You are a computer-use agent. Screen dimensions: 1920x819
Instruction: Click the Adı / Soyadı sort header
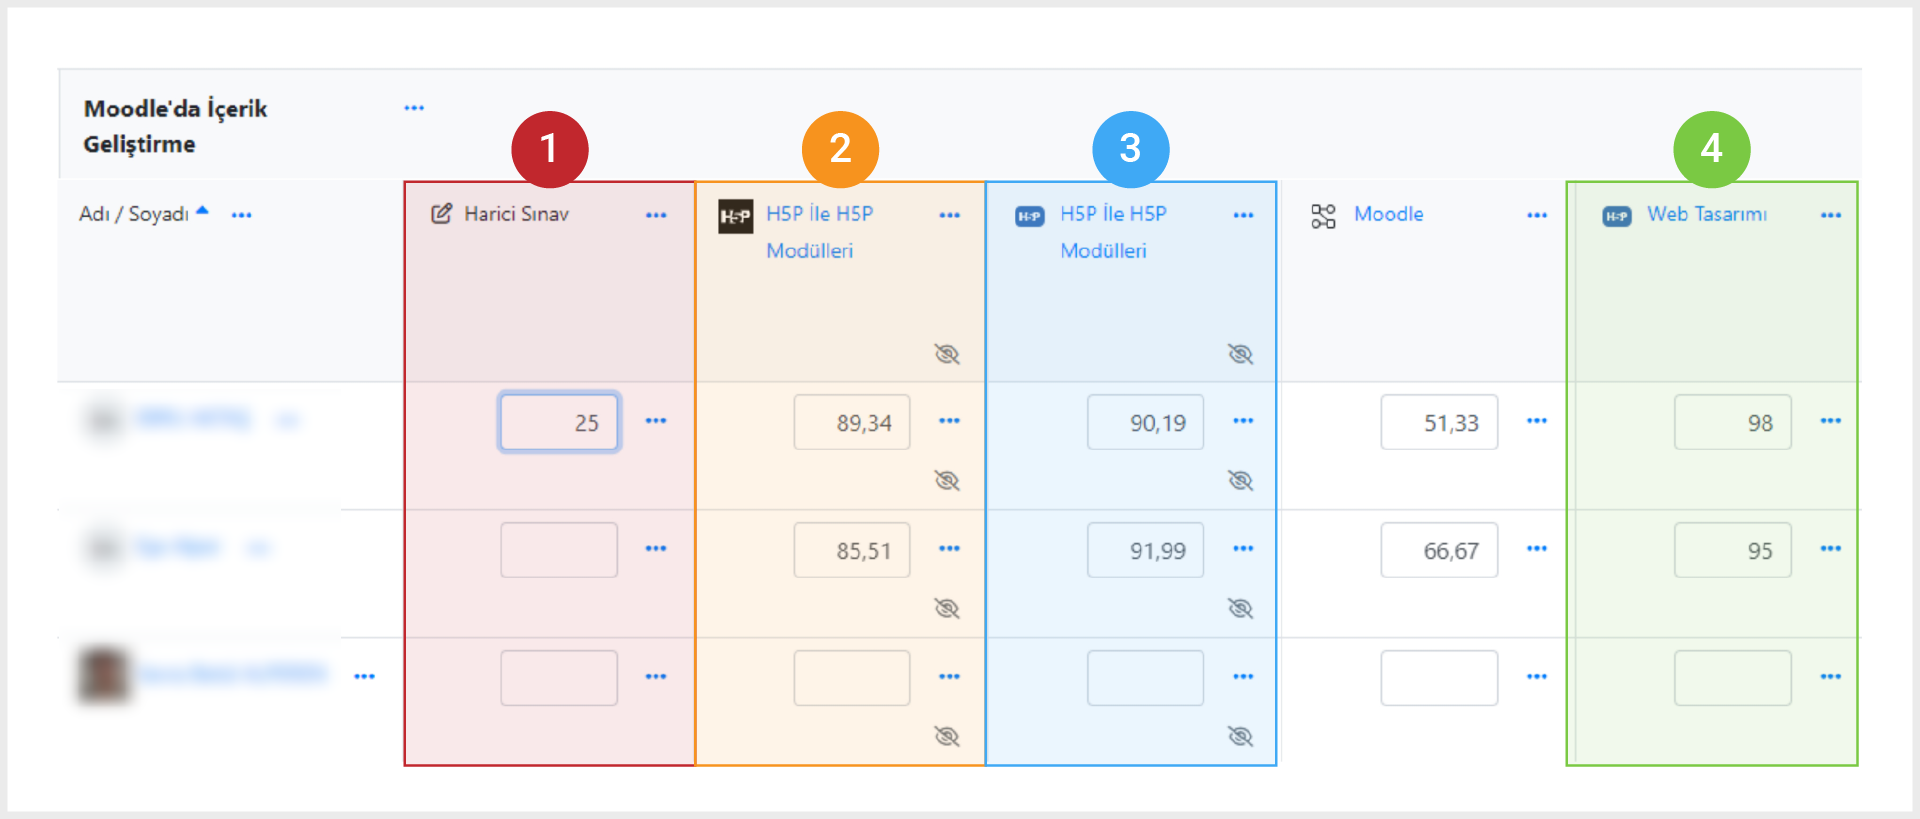click(134, 214)
